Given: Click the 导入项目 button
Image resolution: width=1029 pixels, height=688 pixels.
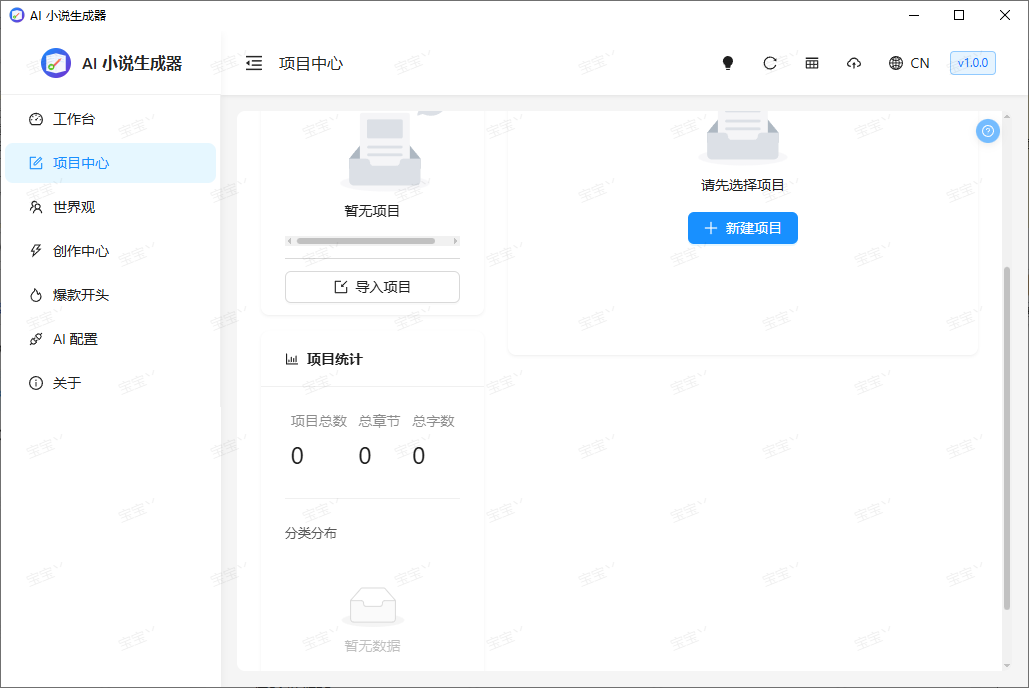Looking at the screenshot, I should click(372, 287).
